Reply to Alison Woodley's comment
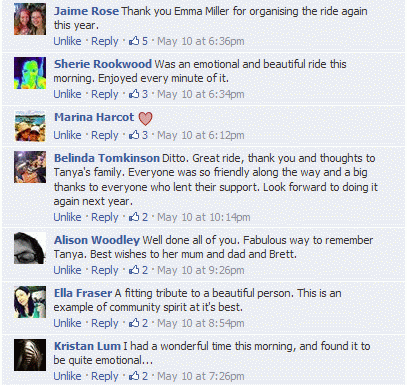 click(105, 270)
